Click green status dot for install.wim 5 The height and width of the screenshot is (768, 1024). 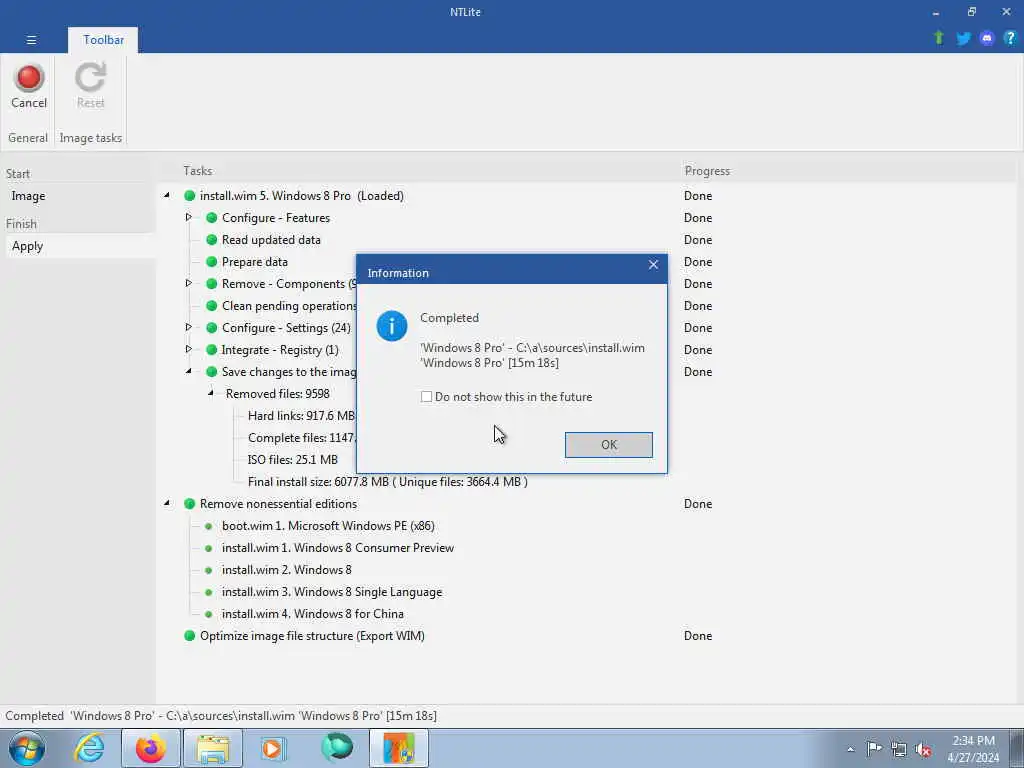tap(189, 195)
